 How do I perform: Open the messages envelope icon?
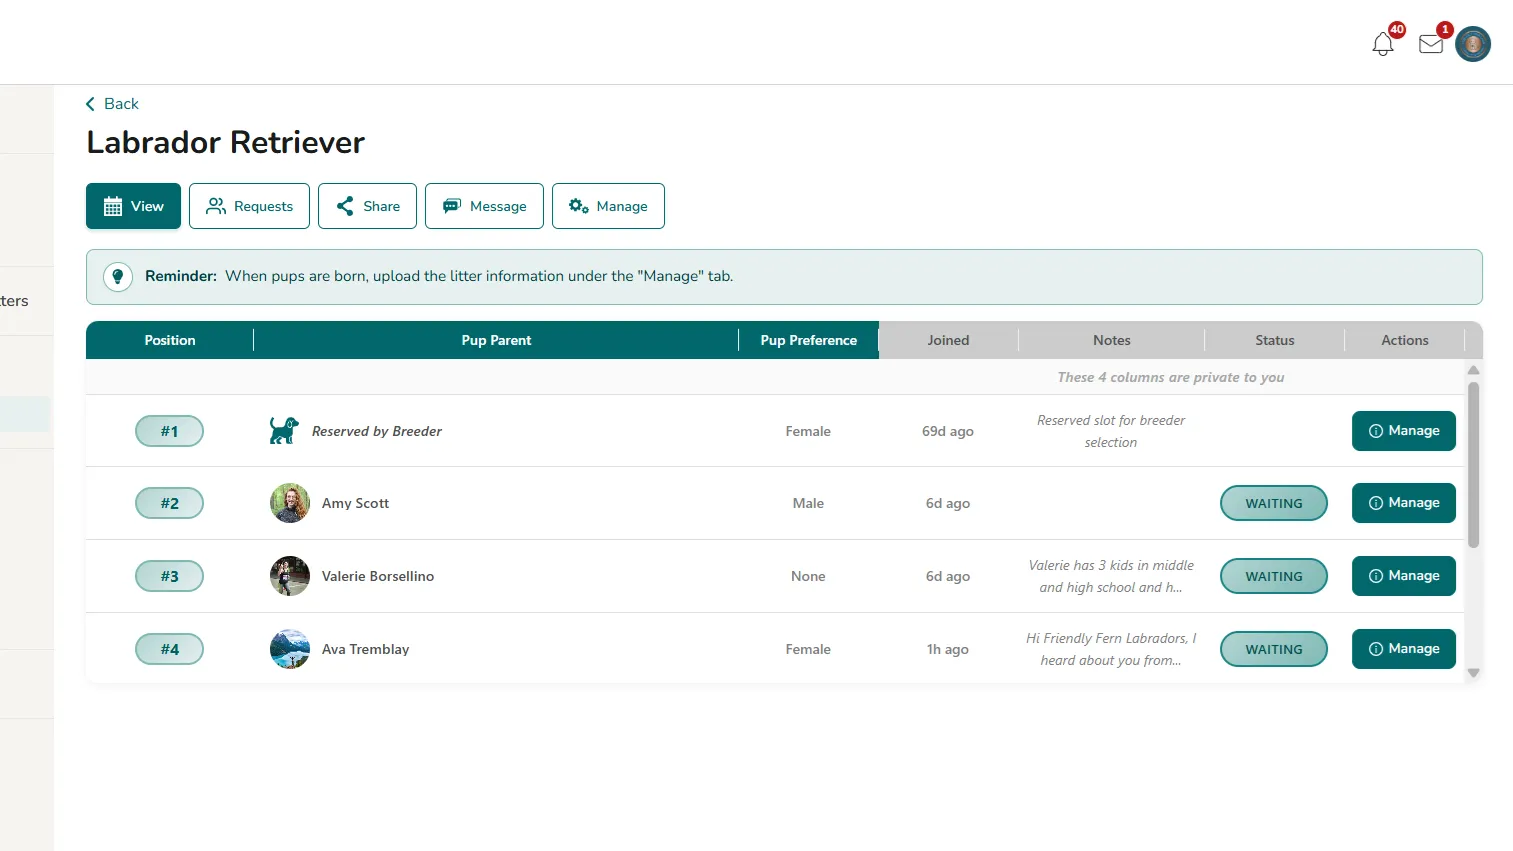click(1429, 44)
